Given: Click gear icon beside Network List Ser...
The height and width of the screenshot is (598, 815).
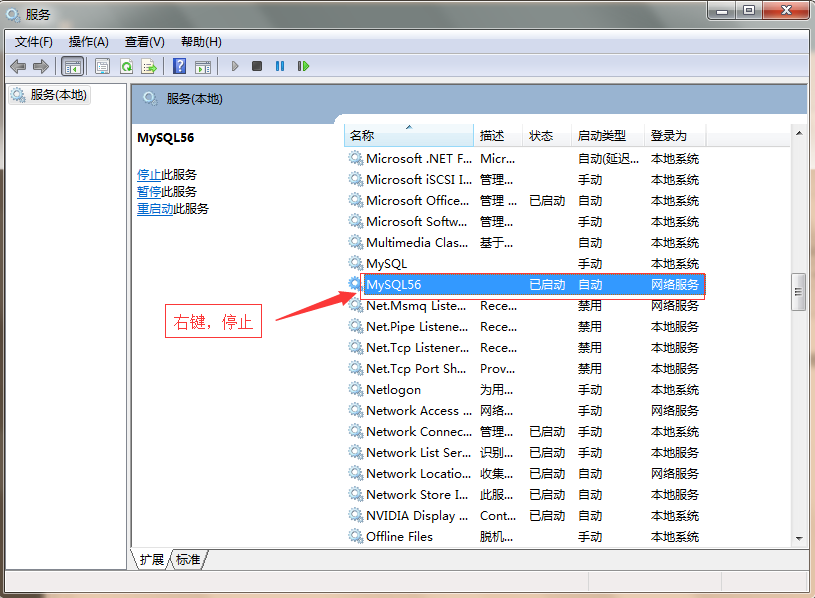Looking at the screenshot, I should [x=356, y=453].
